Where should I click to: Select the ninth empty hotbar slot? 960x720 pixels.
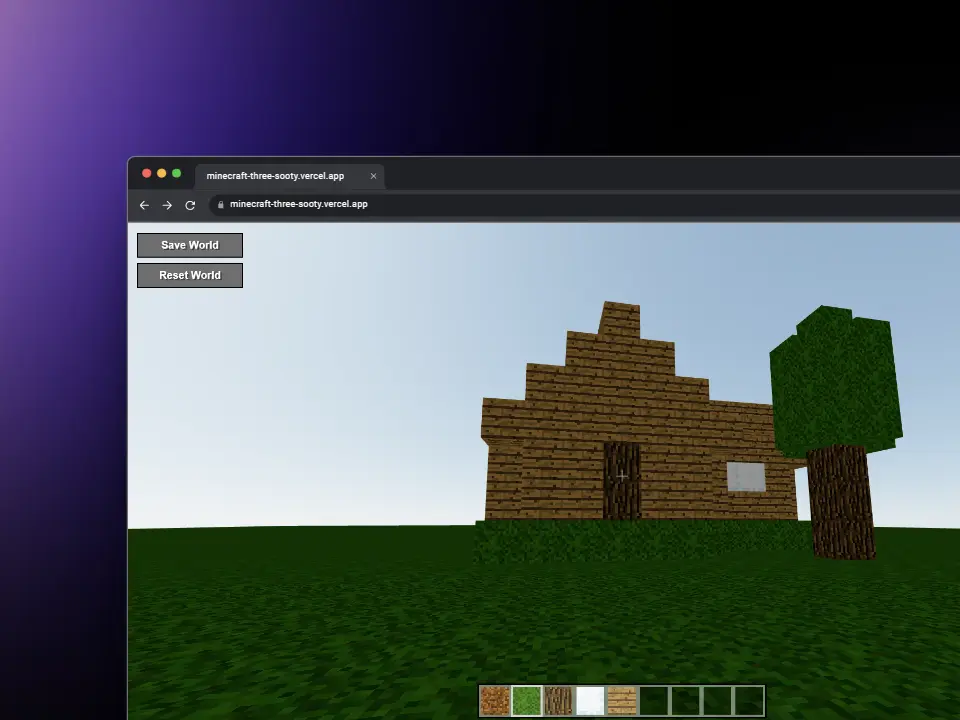(749, 700)
